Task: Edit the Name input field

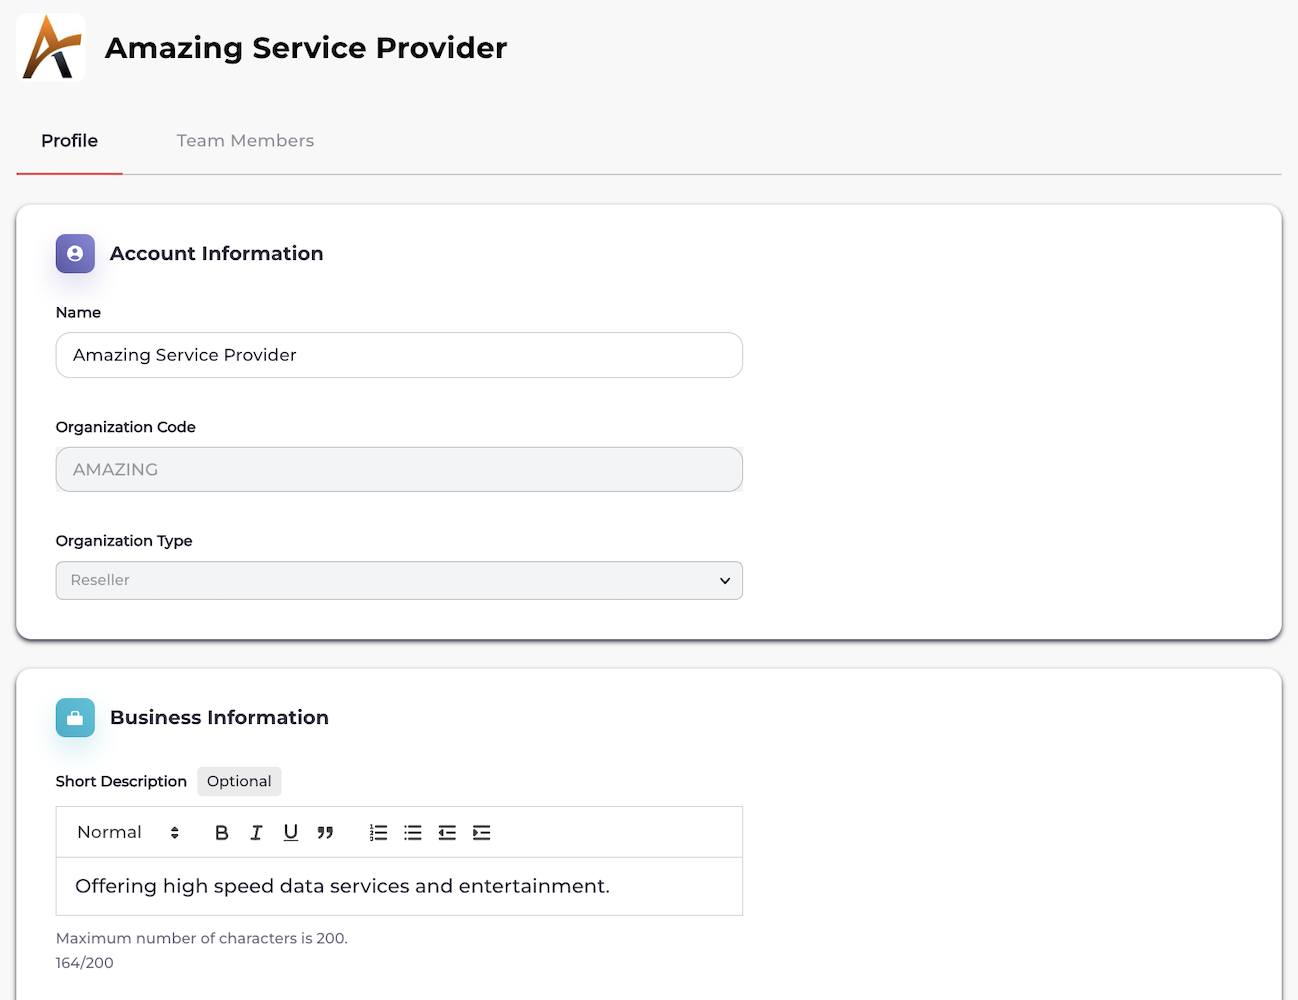Action: (x=399, y=355)
